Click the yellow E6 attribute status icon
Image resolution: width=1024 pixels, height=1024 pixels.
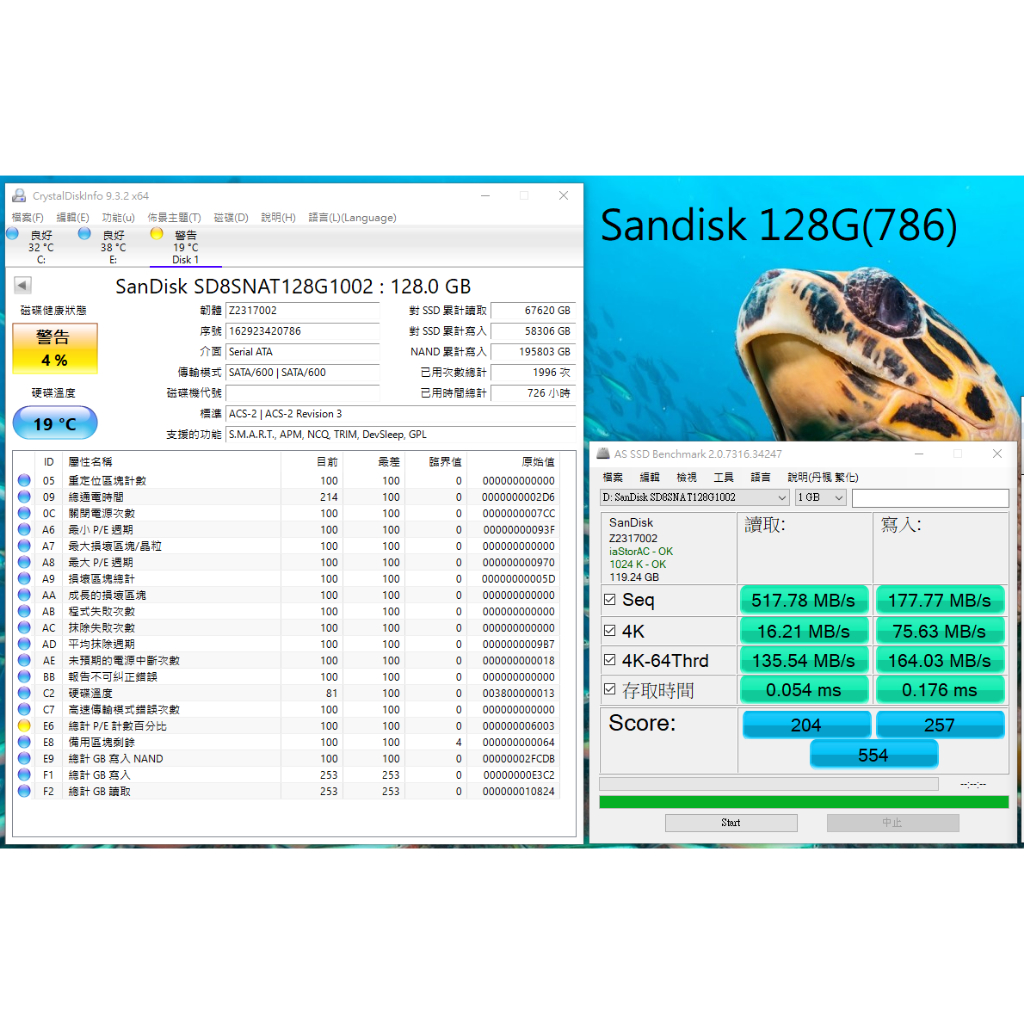(24, 726)
